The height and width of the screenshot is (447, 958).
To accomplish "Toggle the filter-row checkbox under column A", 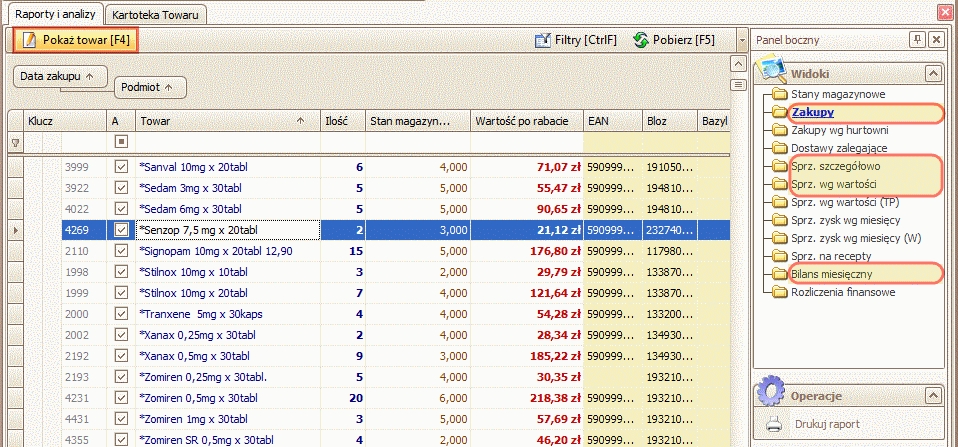I will 122,142.
